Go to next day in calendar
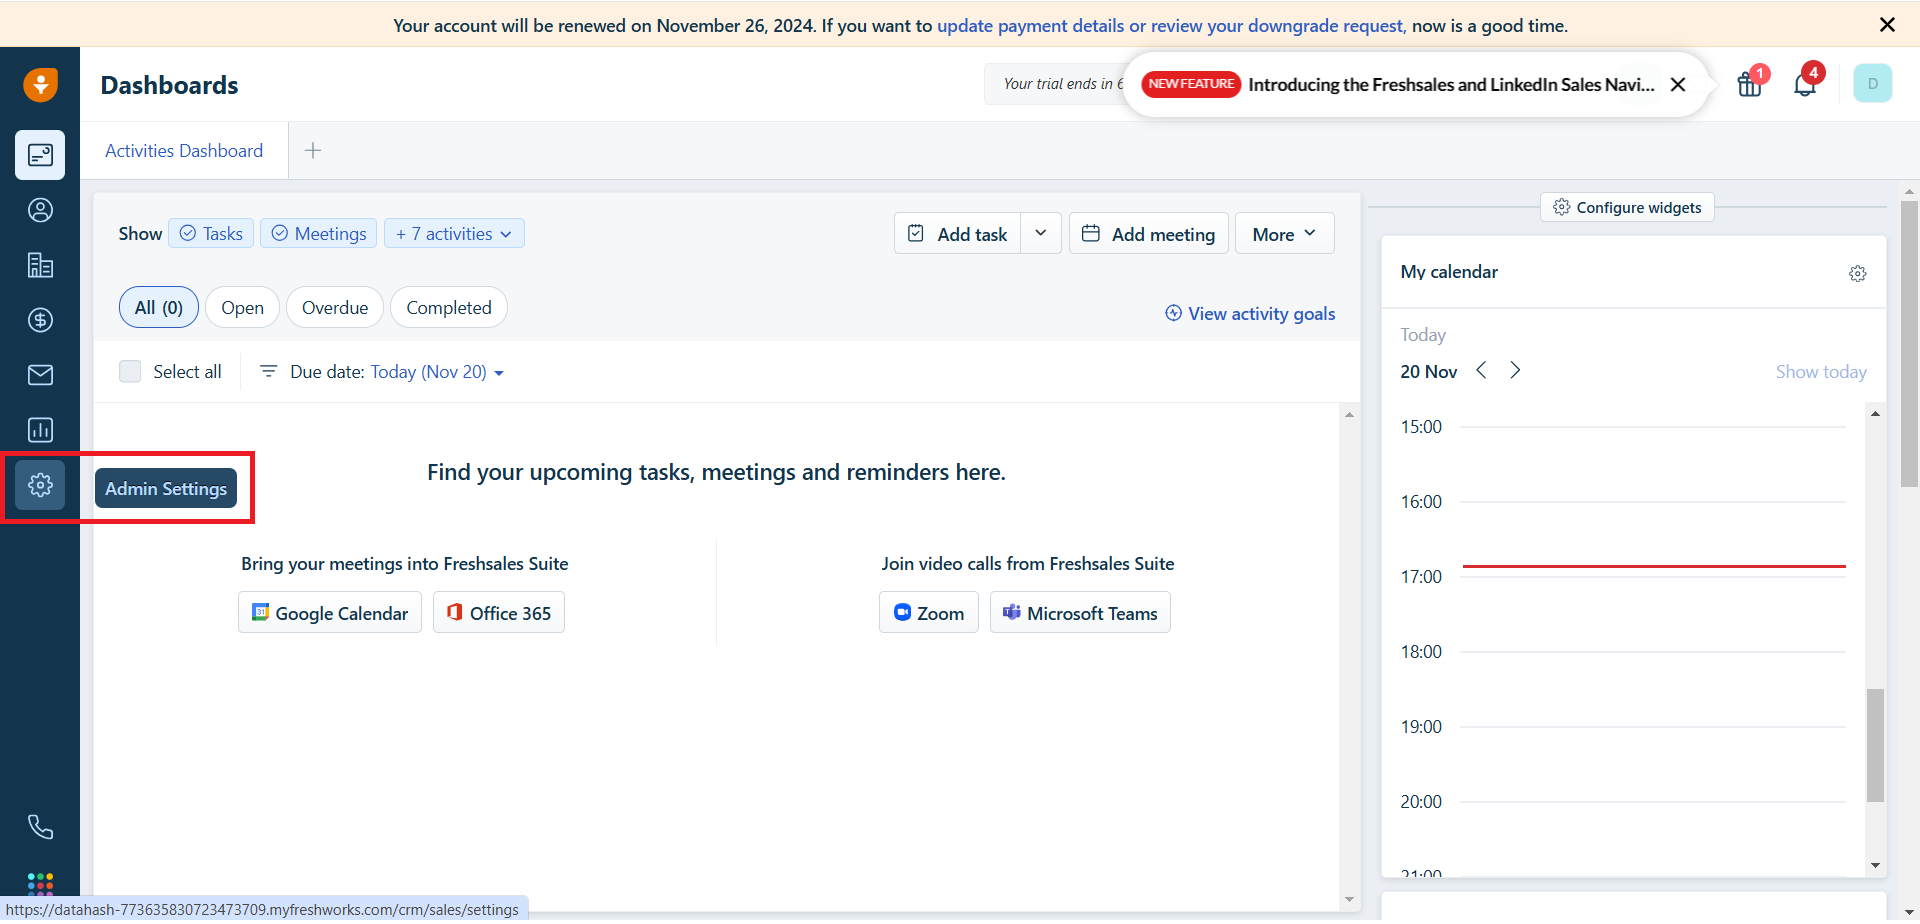Screen dimensions: 1920x924 coord(1515,370)
